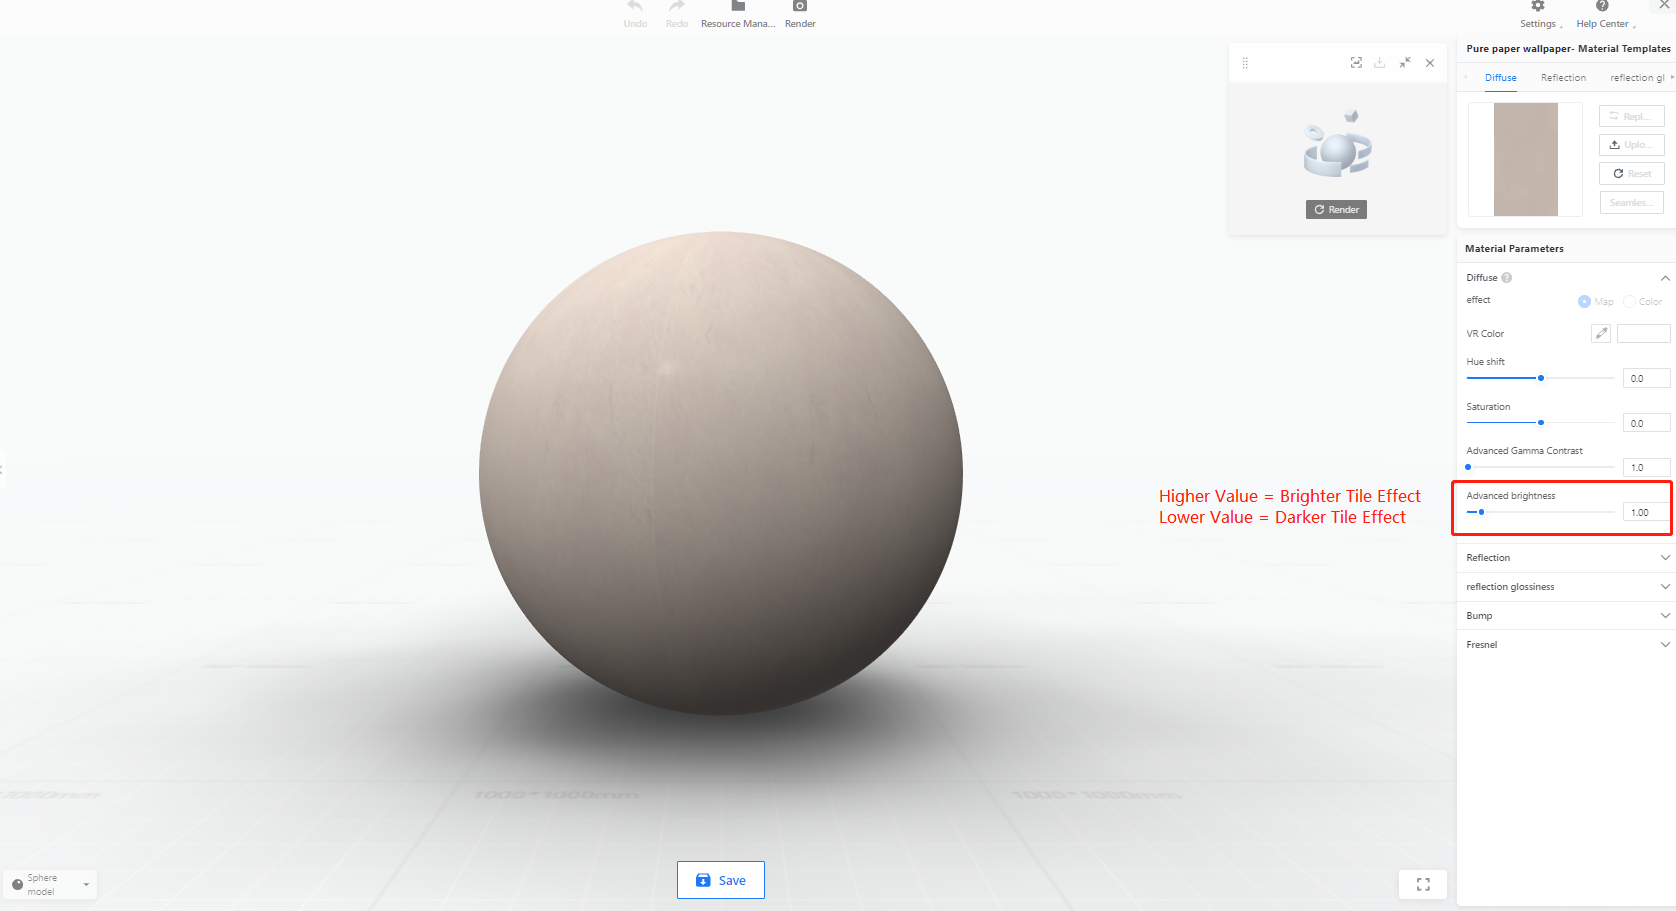Open the Settings menu
This screenshot has height=911, width=1676.
(1539, 14)
